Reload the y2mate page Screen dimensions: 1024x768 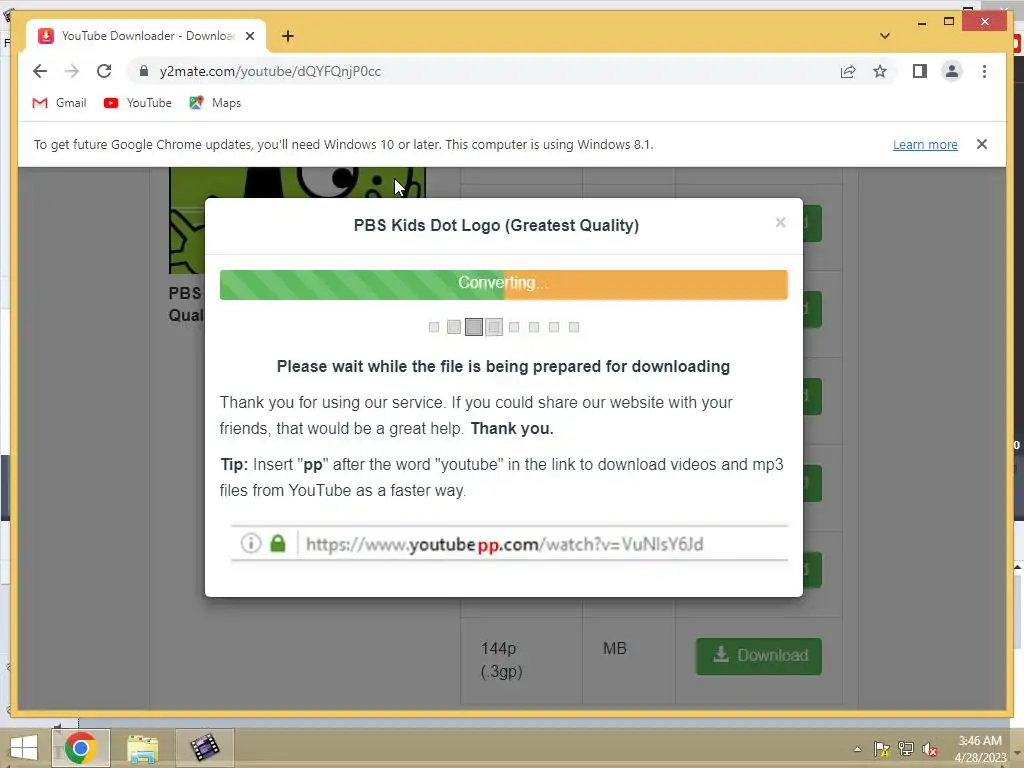104,71
